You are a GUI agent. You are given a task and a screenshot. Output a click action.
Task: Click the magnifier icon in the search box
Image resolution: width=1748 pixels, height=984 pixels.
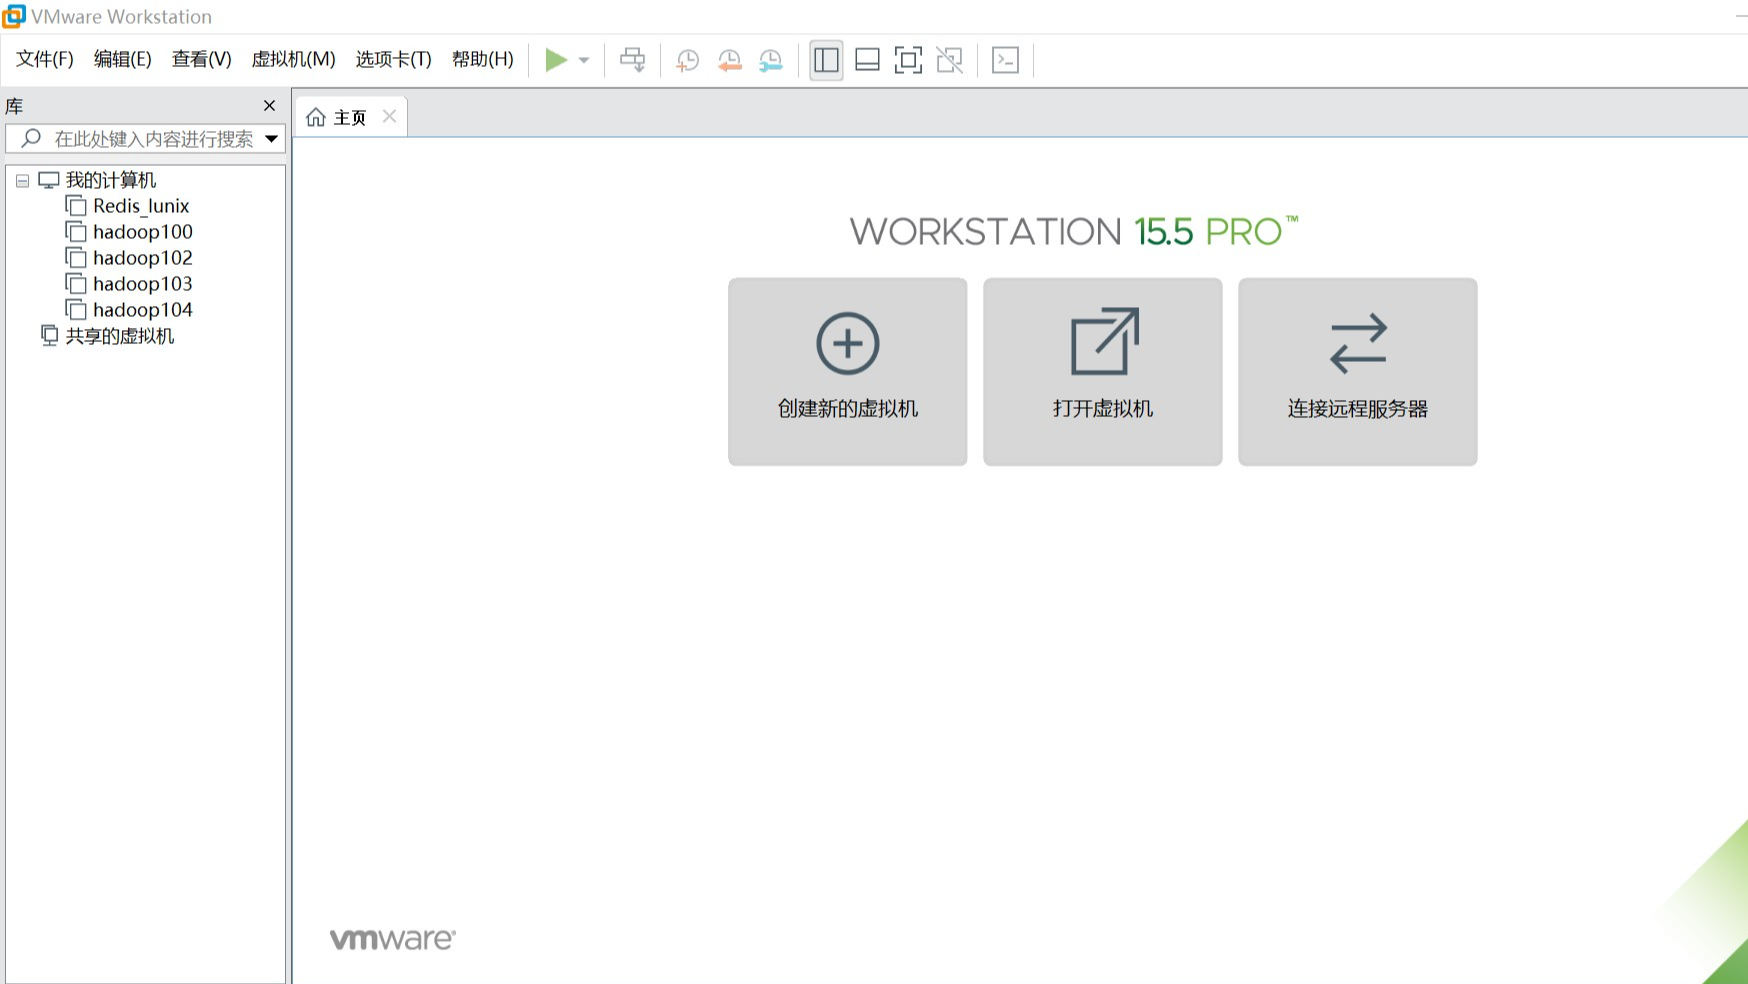coord(31,138)
